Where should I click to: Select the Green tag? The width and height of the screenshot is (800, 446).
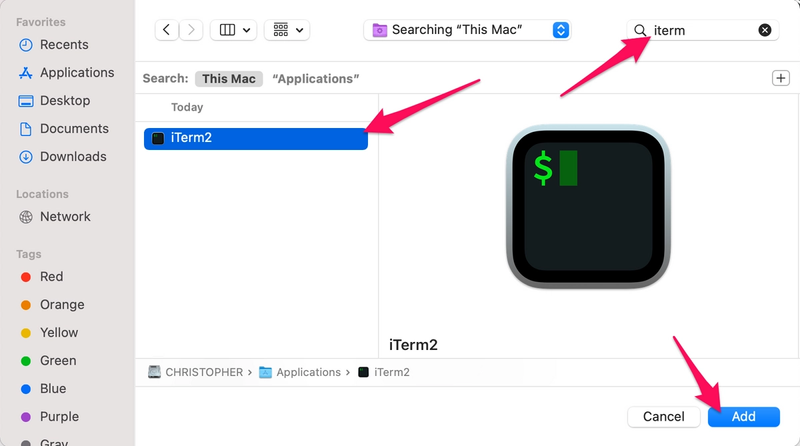[58, 361]
